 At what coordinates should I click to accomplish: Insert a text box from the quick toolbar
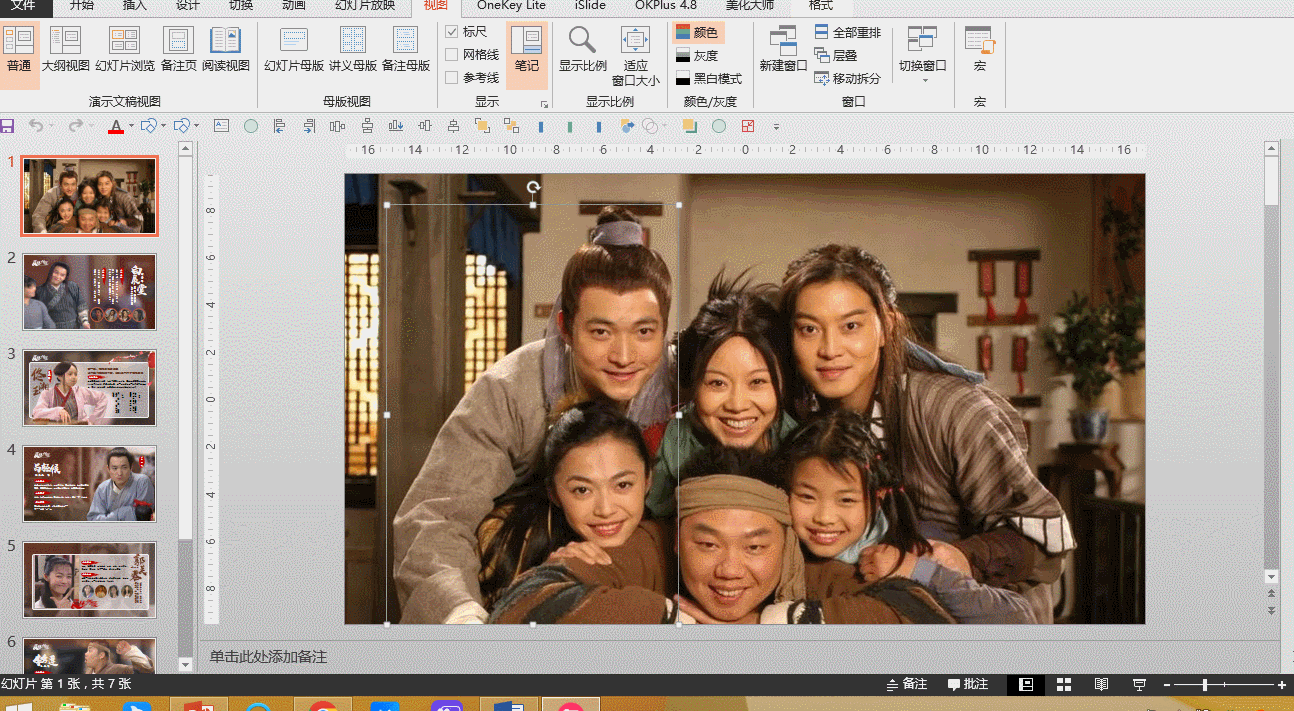pyautogui.click(x=221, y=126)
